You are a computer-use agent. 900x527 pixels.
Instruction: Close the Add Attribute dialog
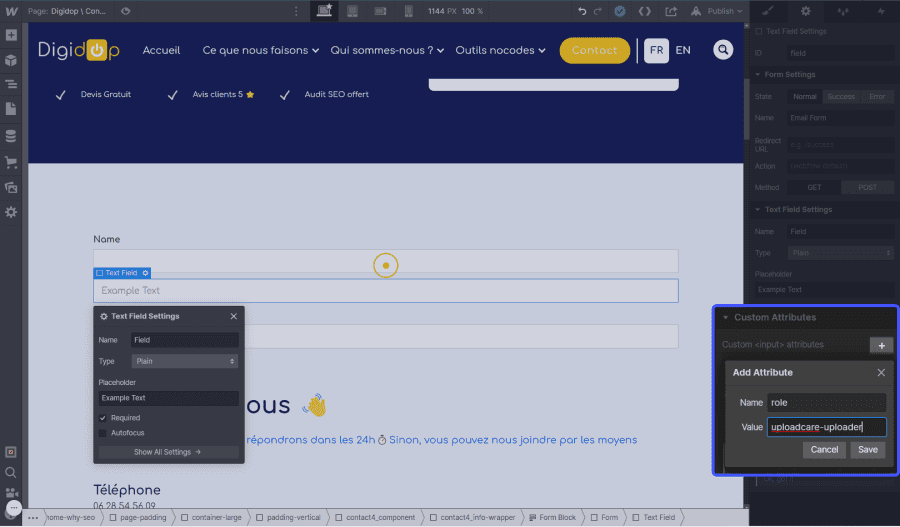click(881, 373)
